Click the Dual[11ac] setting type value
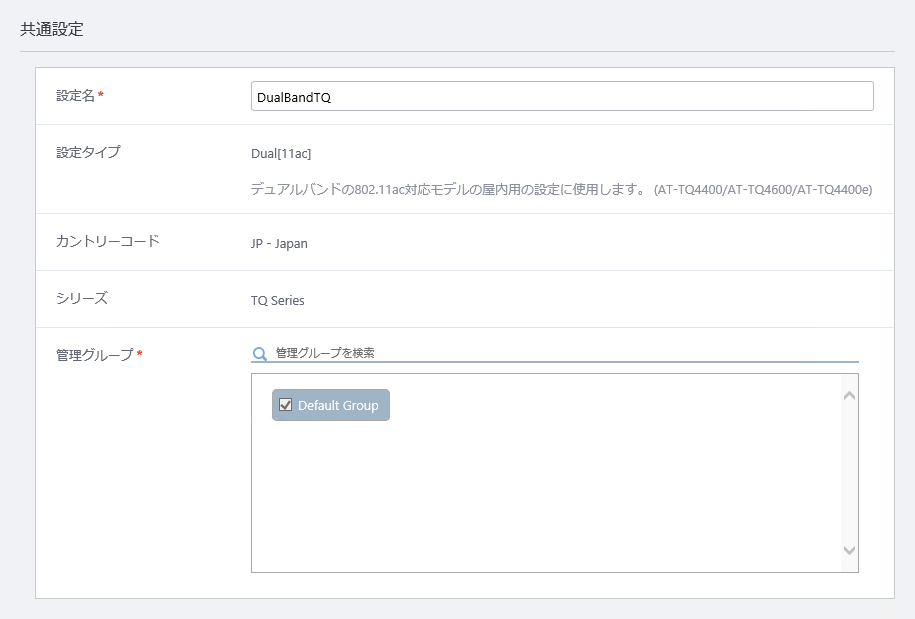915x619 pixels. (x=281, y=153)
